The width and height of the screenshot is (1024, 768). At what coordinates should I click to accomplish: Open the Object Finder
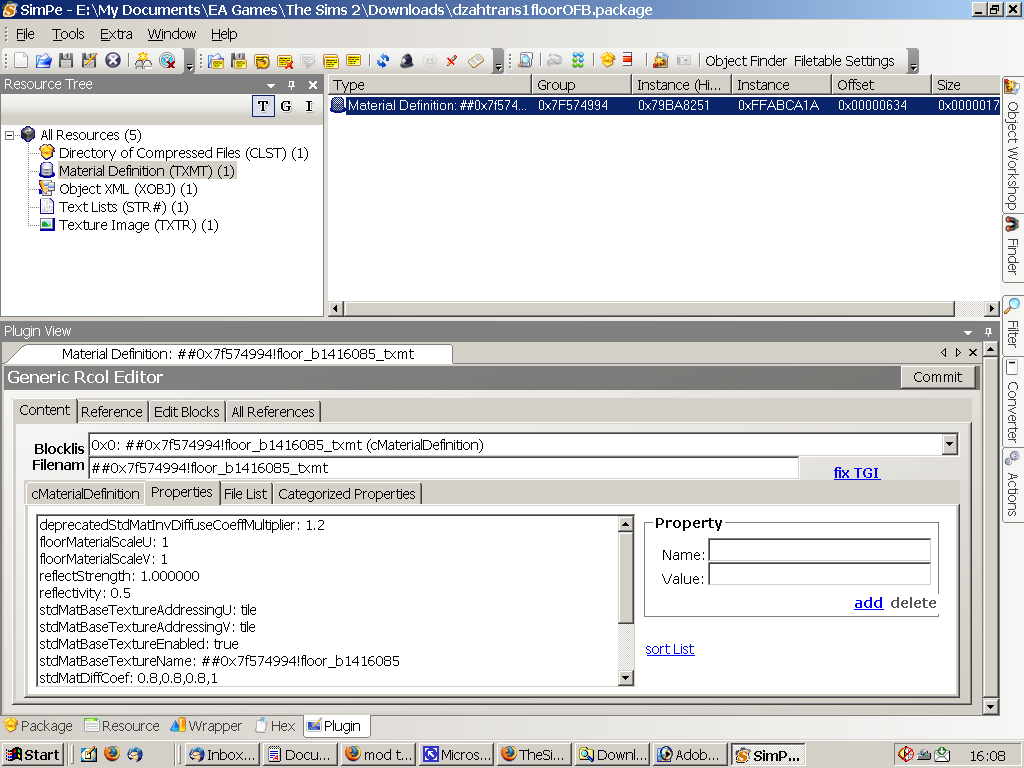click(x=746, y=61)
